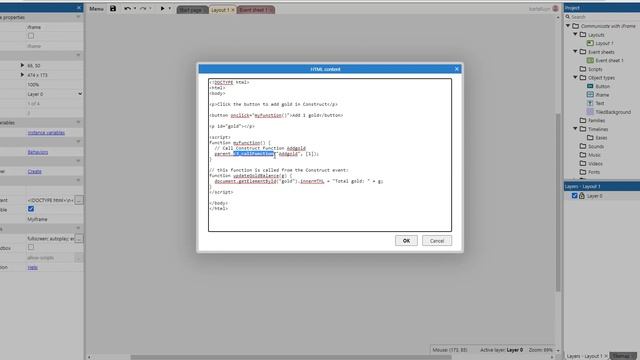Switch to the Layout 1 tab
The image size is (640, 360).
coord(220,10)
